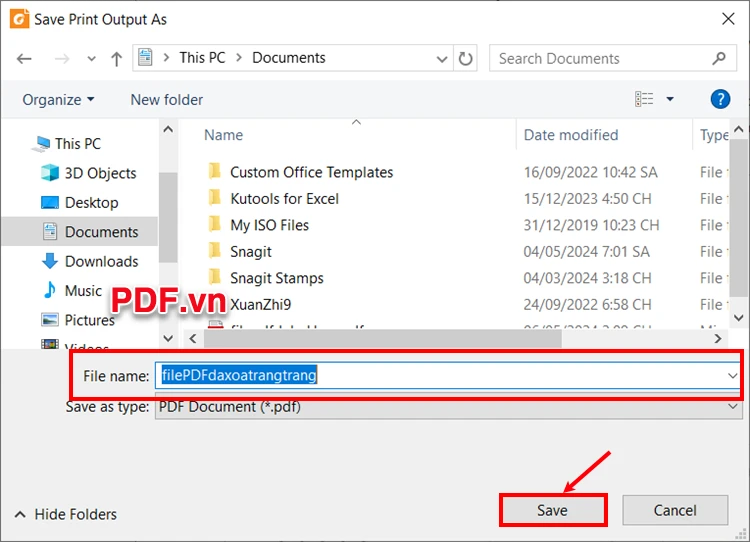Expand chevron between This PC and Documents

pyautogui.click(x=239, y=58)
